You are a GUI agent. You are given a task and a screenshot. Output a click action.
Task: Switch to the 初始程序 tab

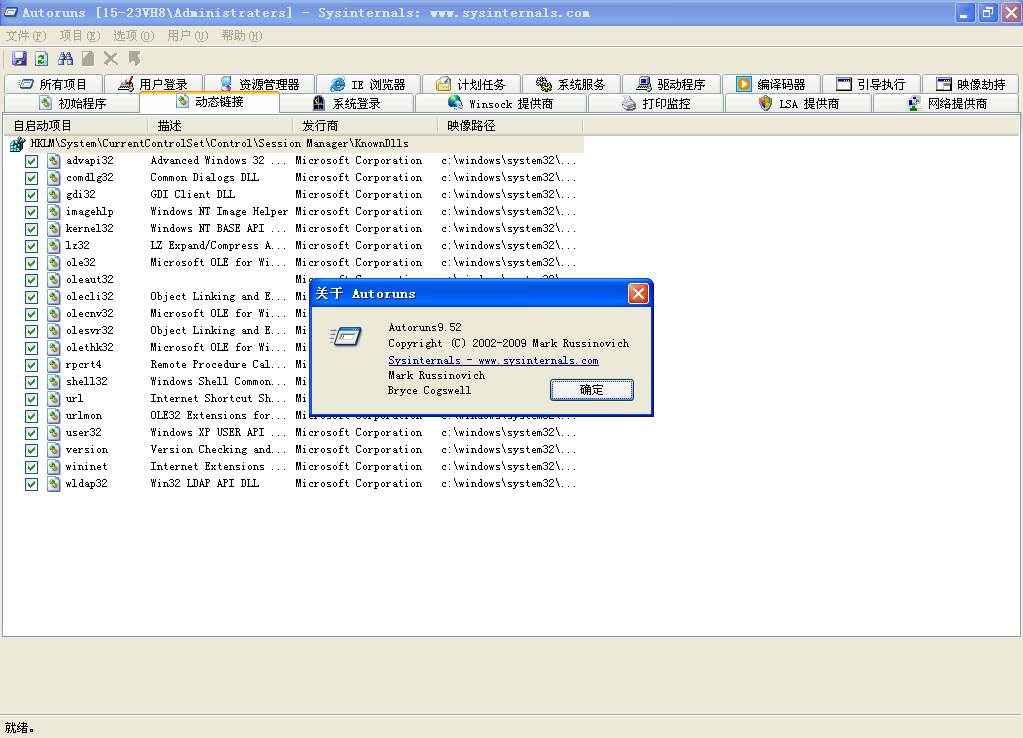(72, 103)
